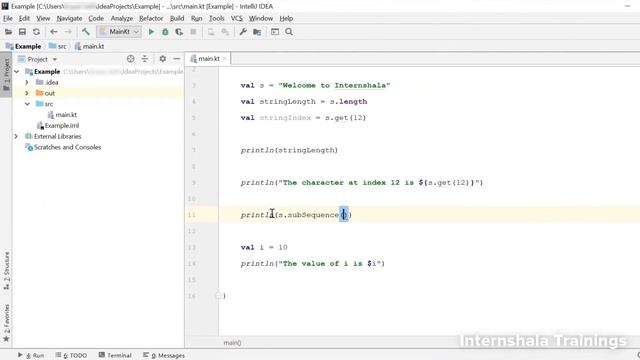Open the Code menu
The image size is (640, 360).
[x=96, y=18]
